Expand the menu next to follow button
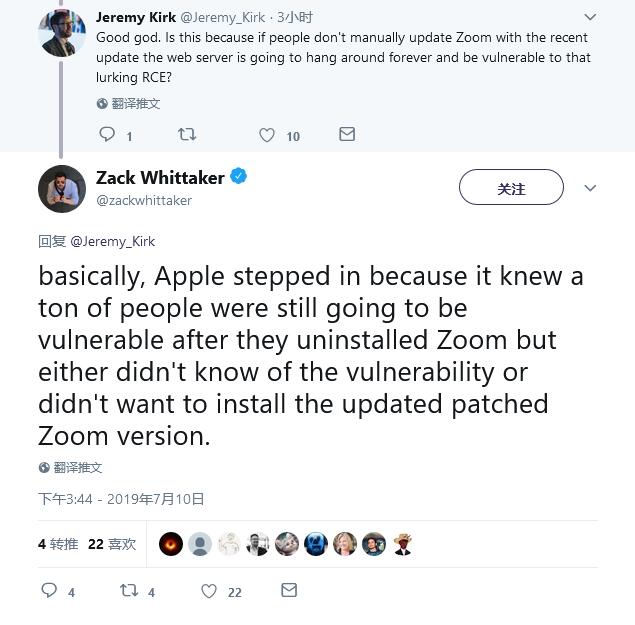The height and width of the screenshot is (625, 635). [590, 188]
